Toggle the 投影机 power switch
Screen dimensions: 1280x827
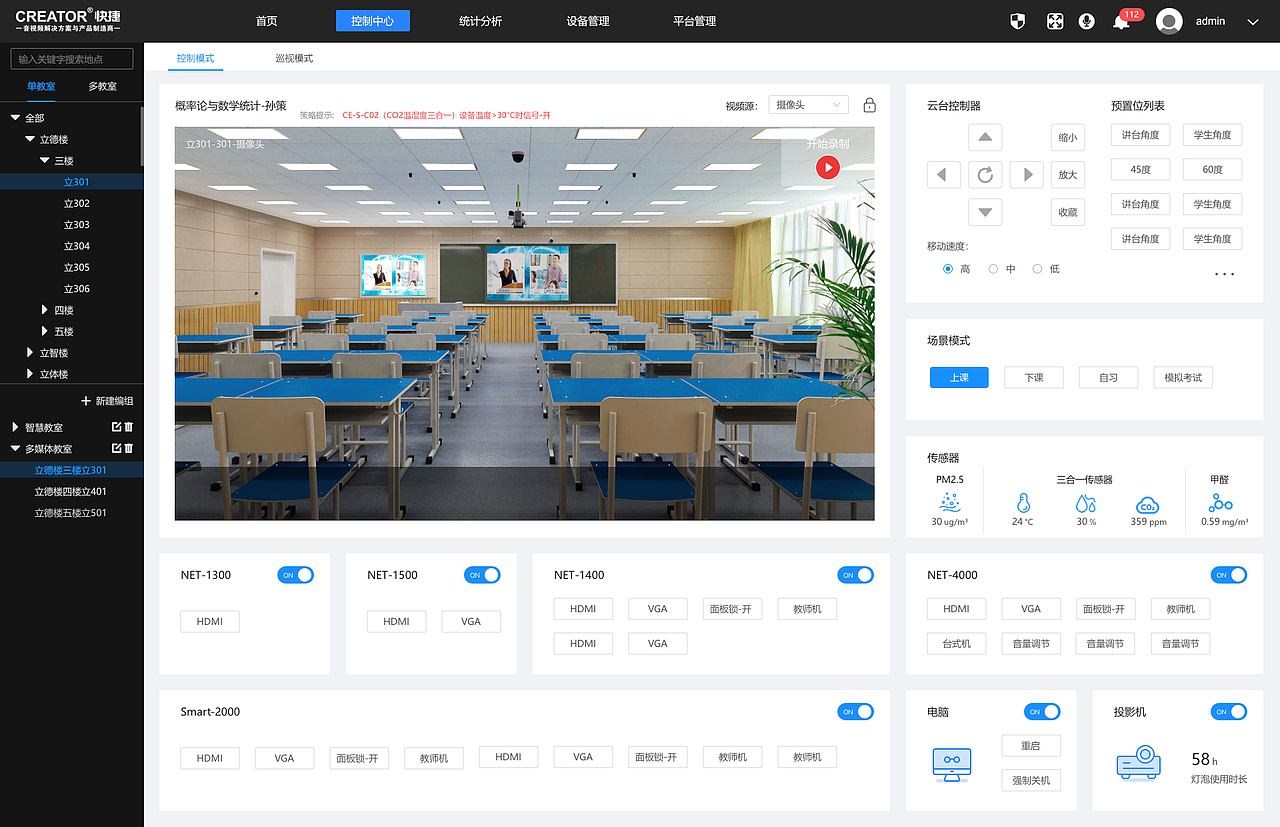(1229, 712)
